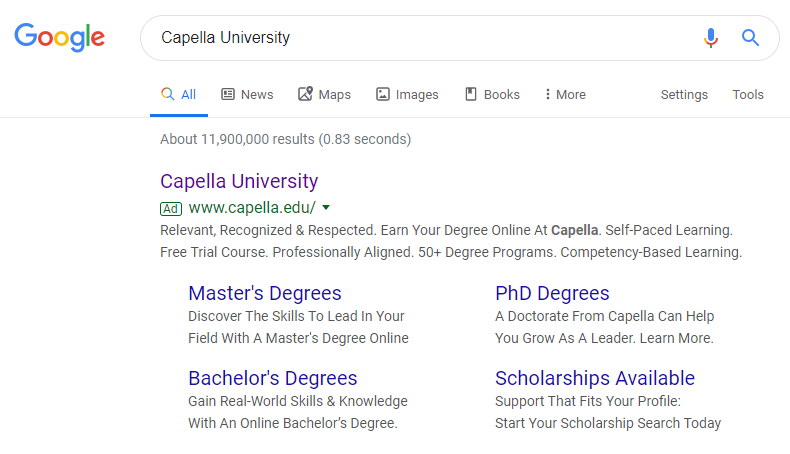The image size is (790, 454).
Task: Switch to the Maps tab
Action: click(324, 94)
